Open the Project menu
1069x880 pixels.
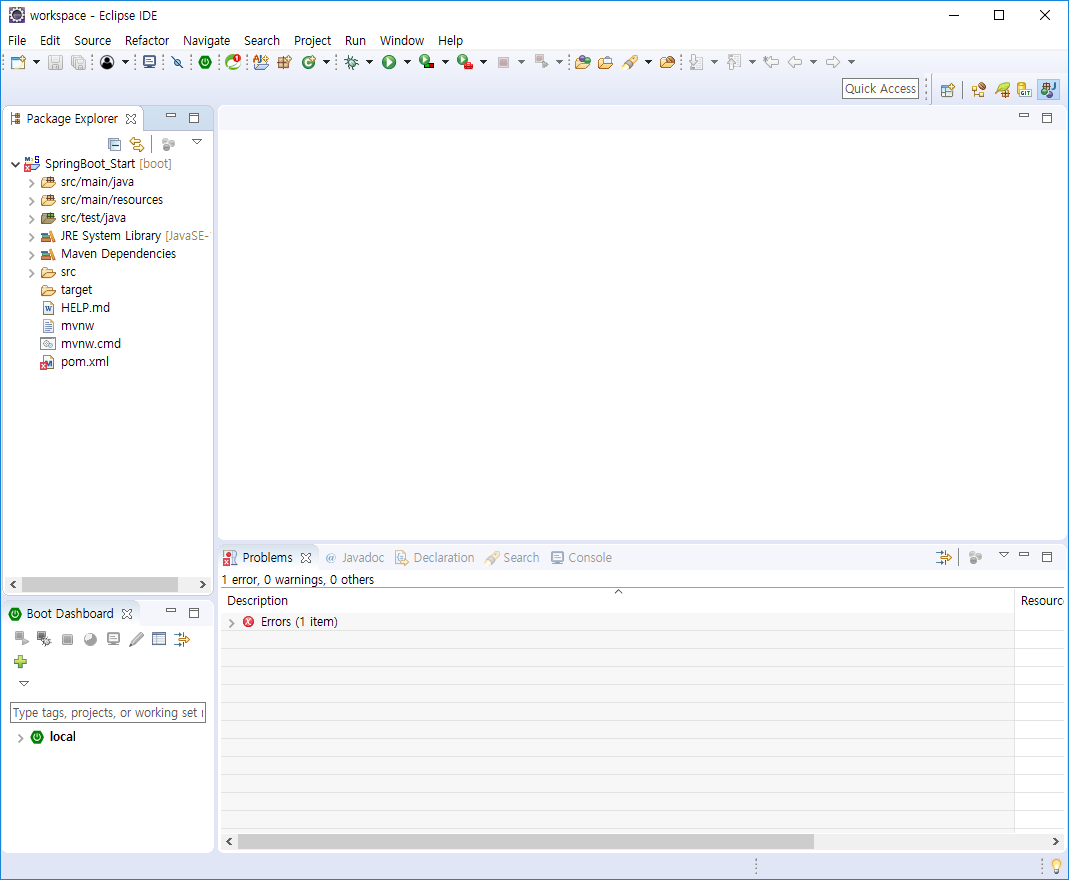click(x=312, y=40)
